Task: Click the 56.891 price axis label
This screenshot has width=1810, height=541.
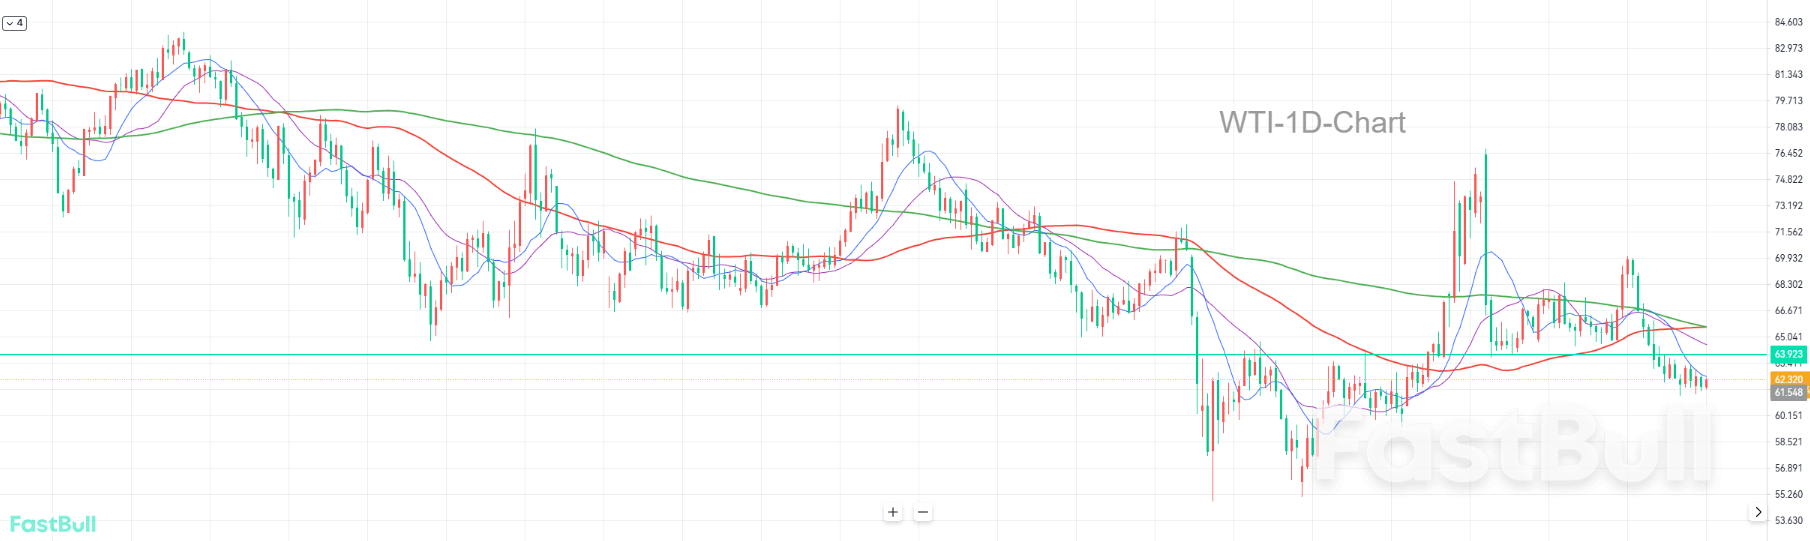Action: [1788, 468]
